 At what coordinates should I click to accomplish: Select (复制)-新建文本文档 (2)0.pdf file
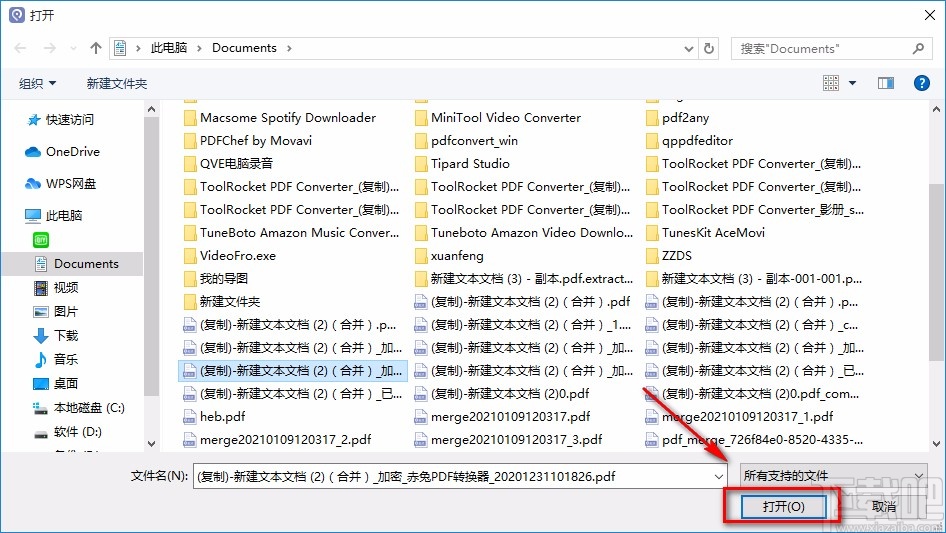502,394
